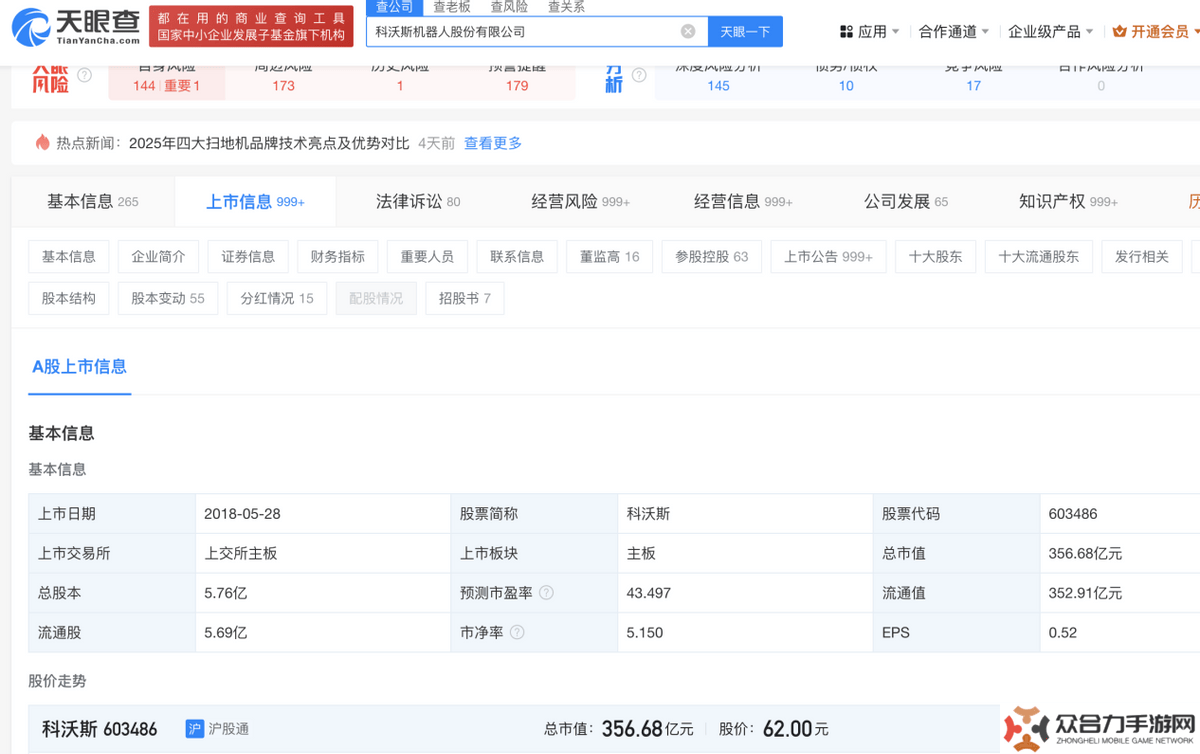The height and width of the screenshot is (754, 1200).
Task: Click the 科沃斯 603486 stock title
Action: tap(99, 729)
